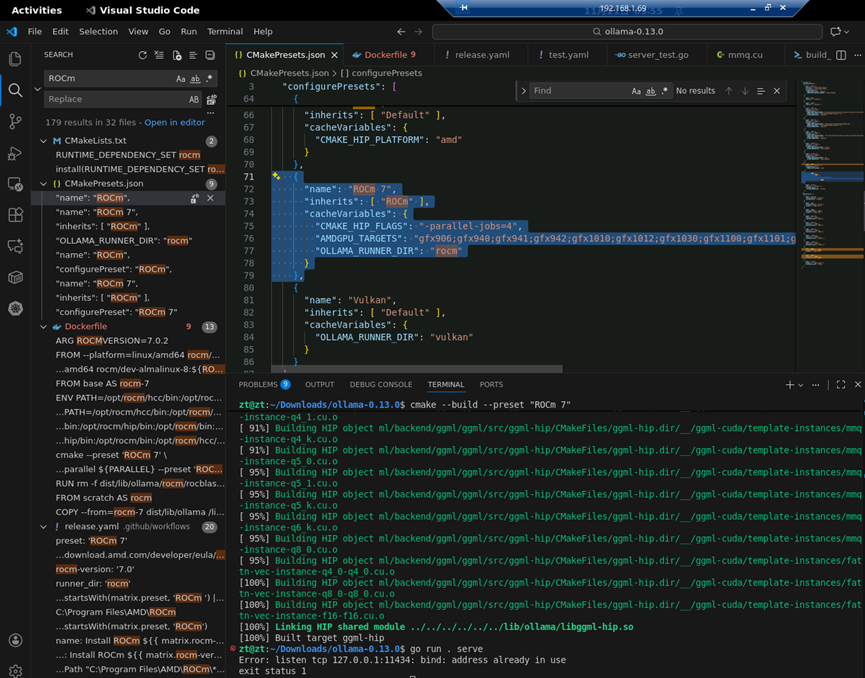
Task: Open the Explorer view in activity bar
Action: [x=15, y=59]
